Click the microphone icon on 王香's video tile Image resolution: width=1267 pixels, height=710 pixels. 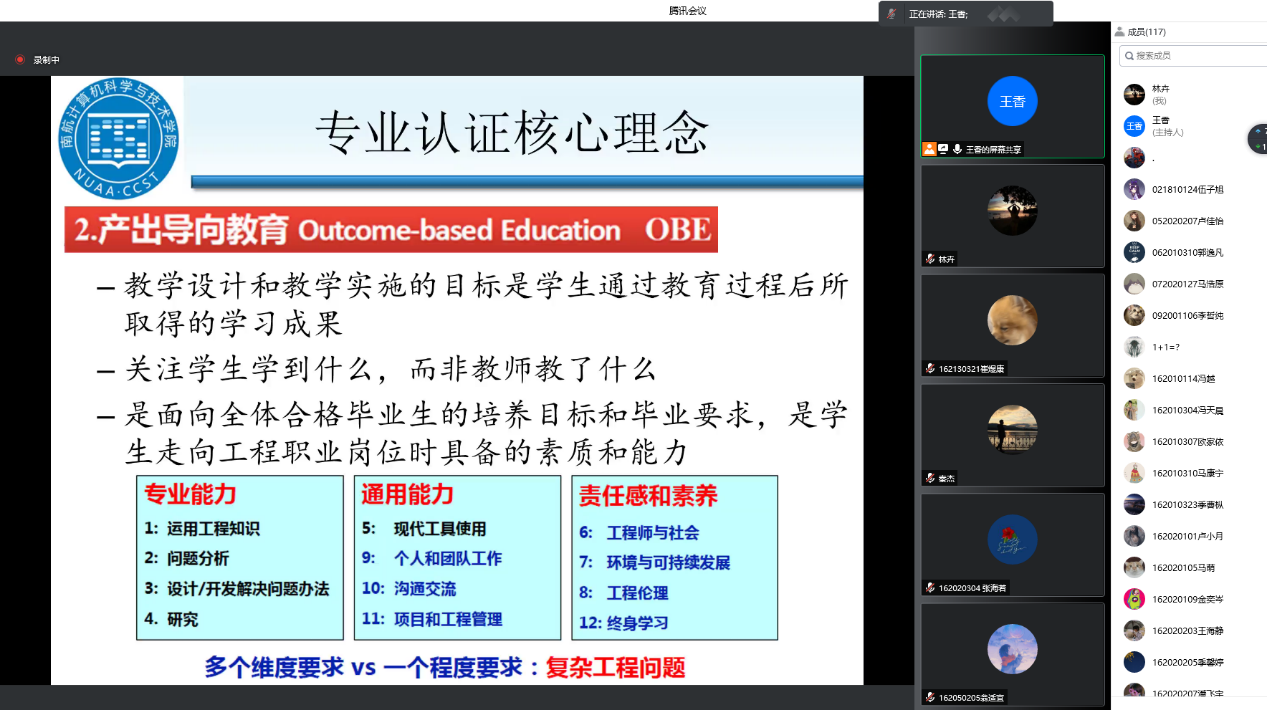(957, 149)
